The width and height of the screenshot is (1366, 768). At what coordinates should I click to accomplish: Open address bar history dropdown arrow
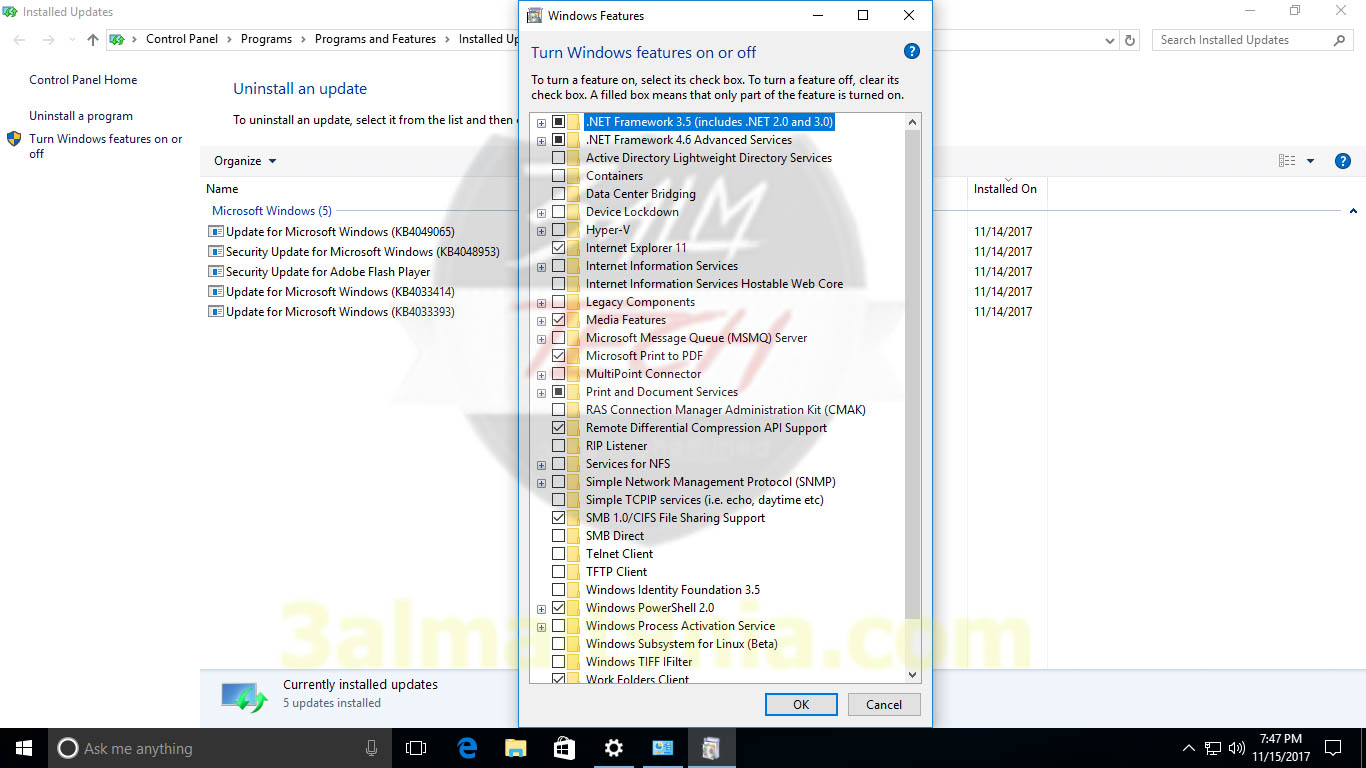[1110, 40]
